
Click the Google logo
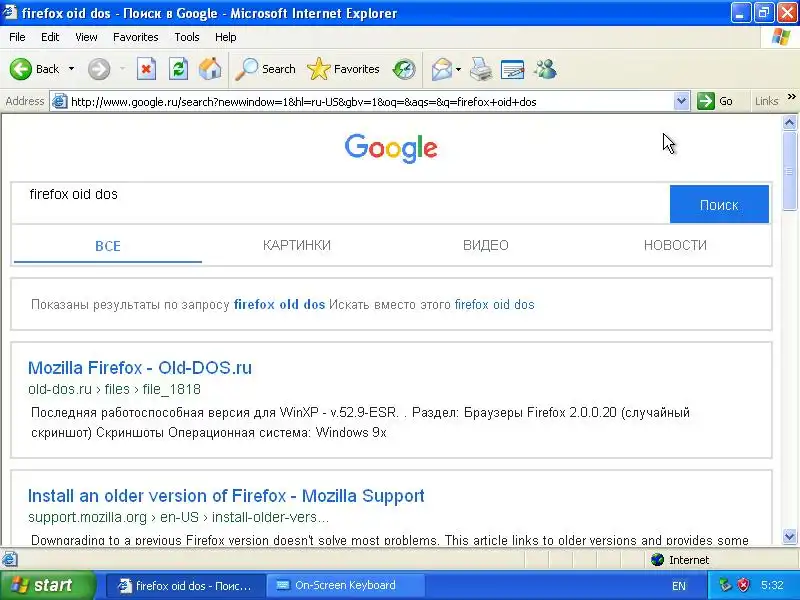click(391, 148)
